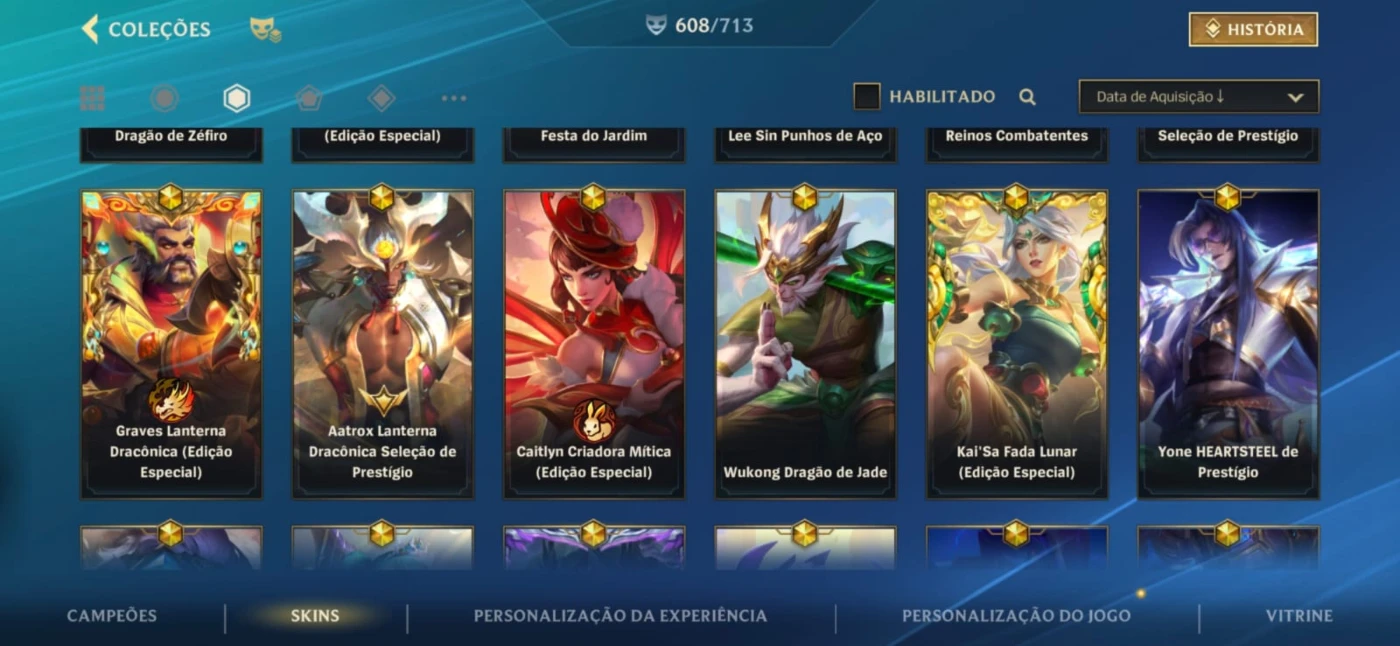Screen dimensions: 1400x646
Task: Open the Vitrine tab
Action: click(1299, 616)
